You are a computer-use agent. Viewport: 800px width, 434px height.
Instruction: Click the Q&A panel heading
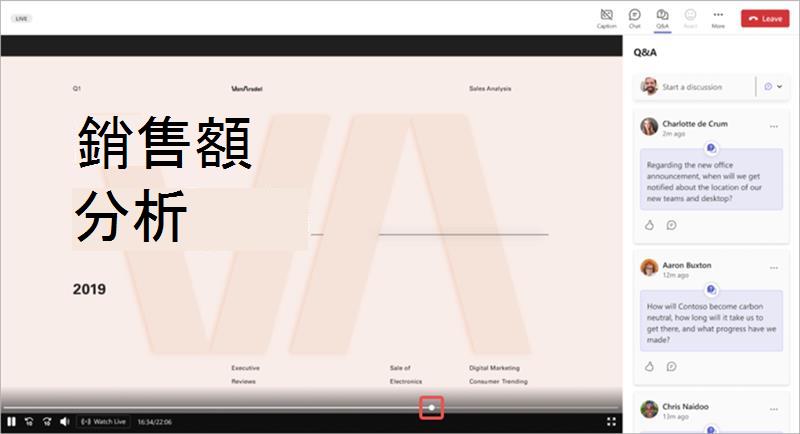(645, 52)
